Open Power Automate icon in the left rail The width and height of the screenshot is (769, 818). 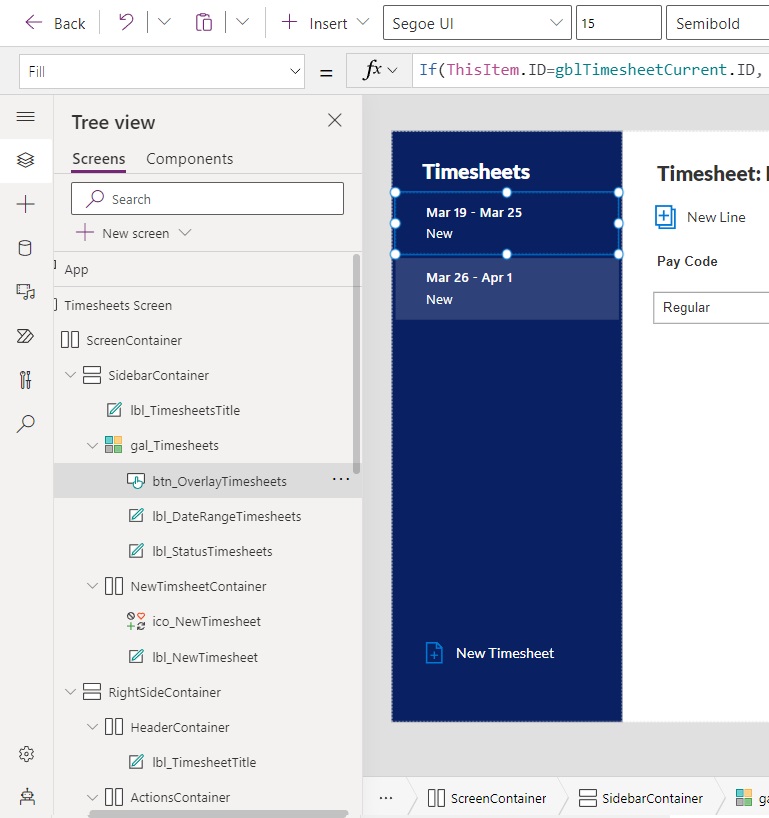pos(26,336)
